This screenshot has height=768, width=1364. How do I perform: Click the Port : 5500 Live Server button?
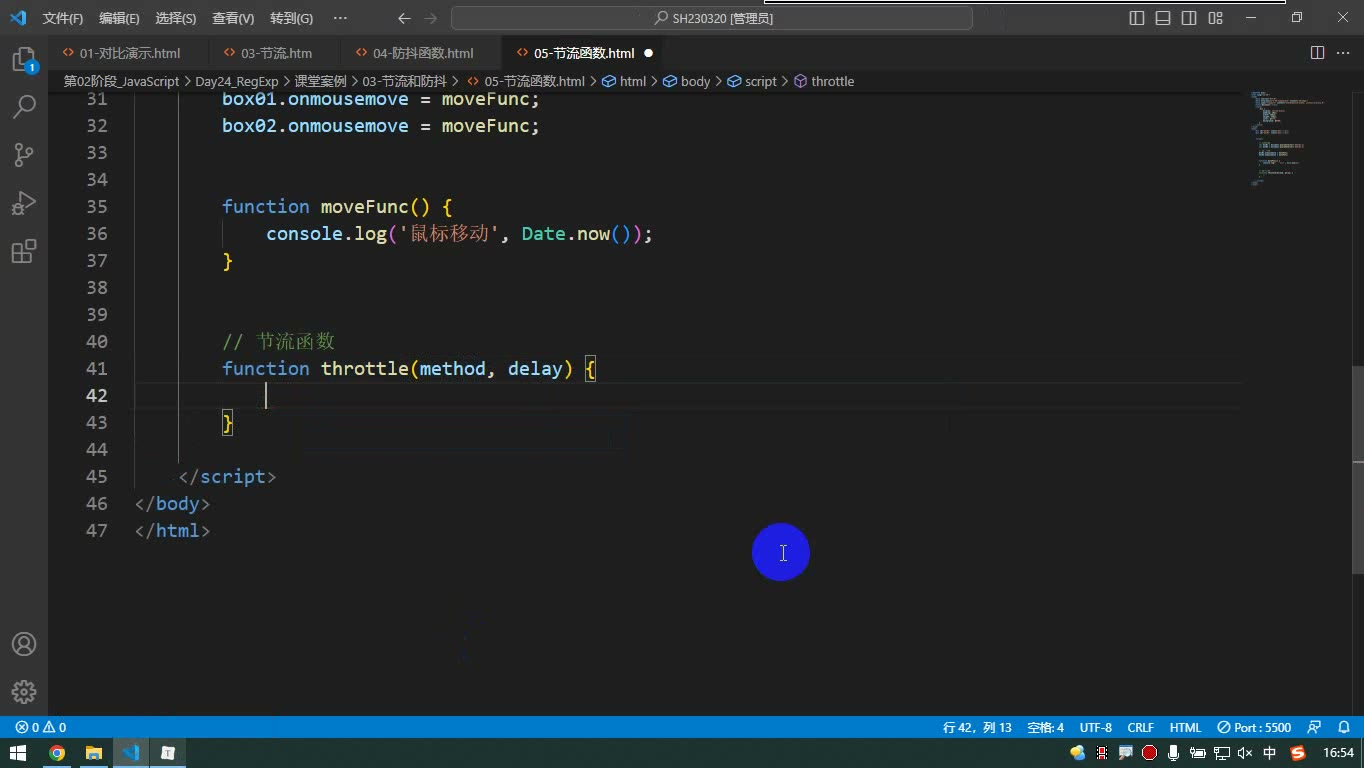click(x=1255, y=728)
